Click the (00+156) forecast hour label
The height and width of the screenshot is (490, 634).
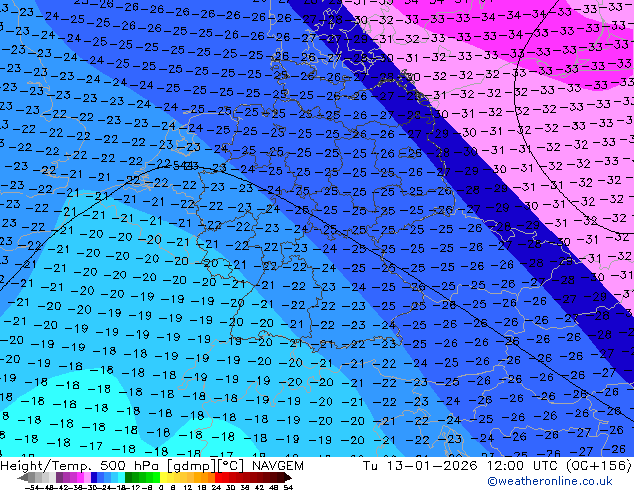[x=598, y=466]
